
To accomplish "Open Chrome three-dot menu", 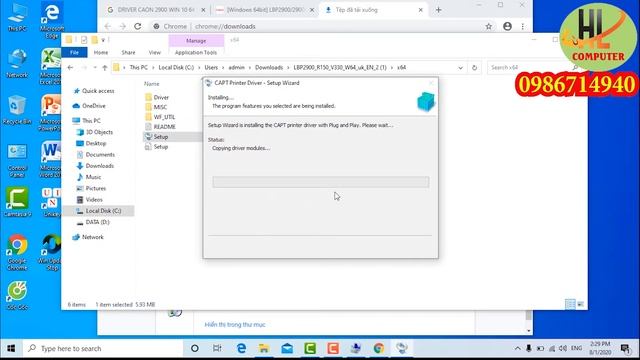I will [523, 27].
